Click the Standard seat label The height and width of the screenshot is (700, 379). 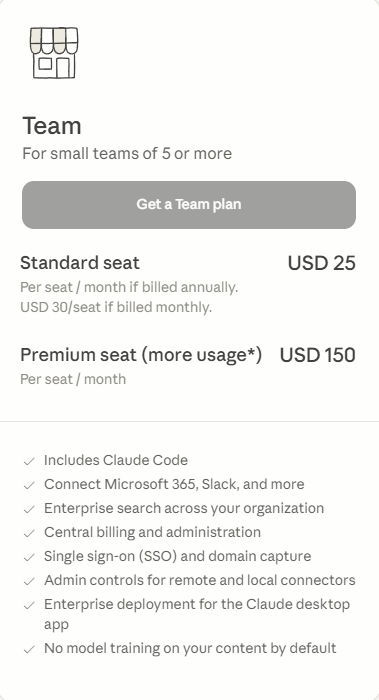click(x=80, y=262)
